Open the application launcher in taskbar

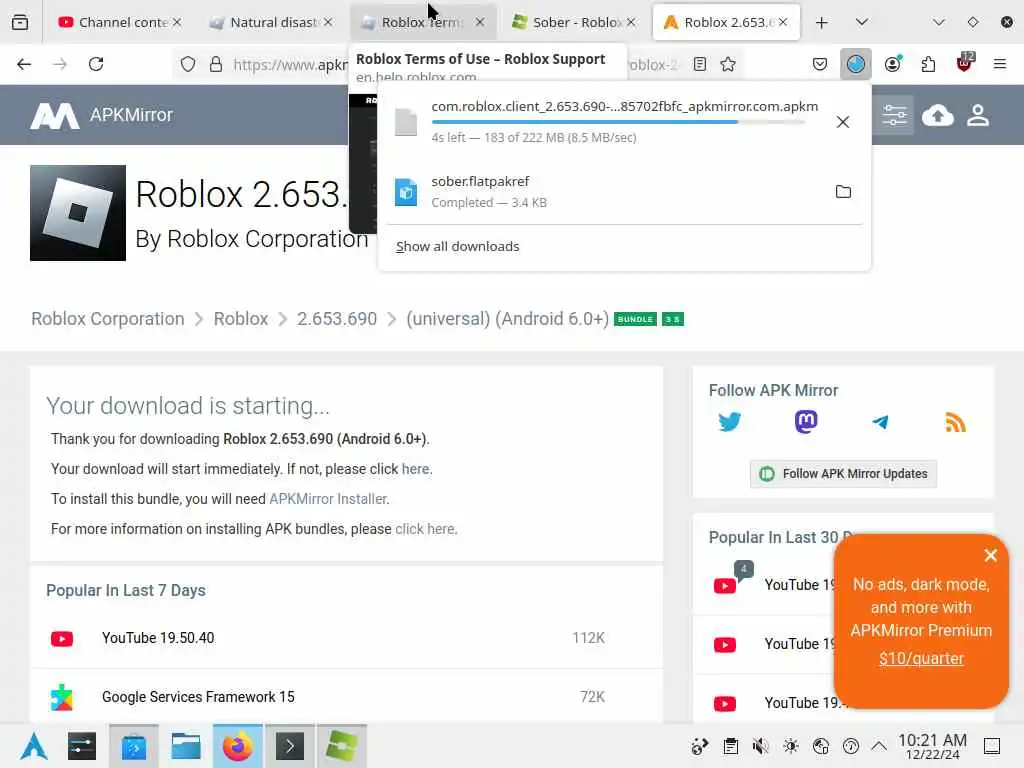coord(34,746)
